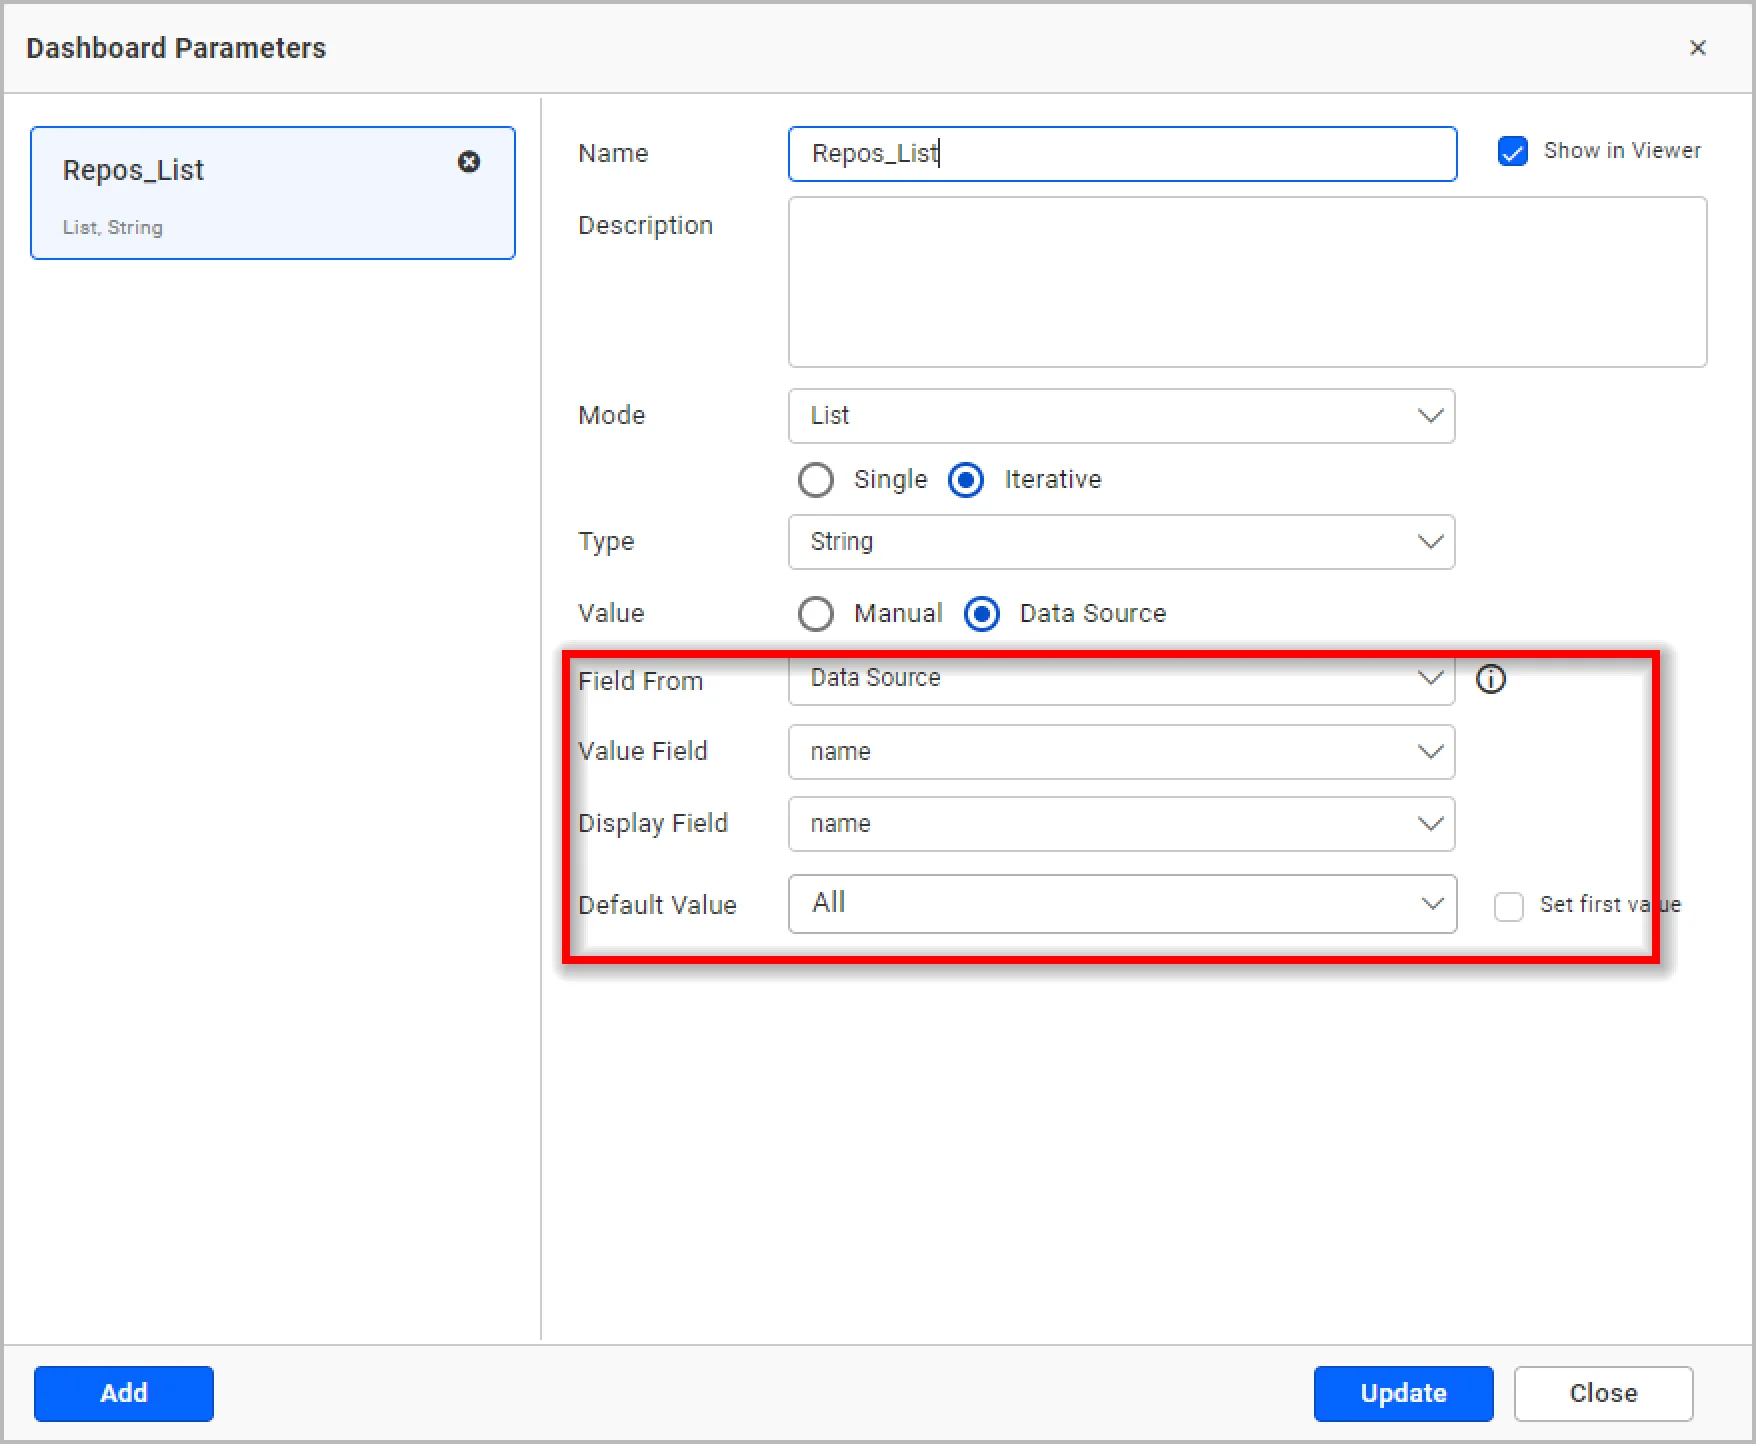Image resolution: width=1756 pixels, height=1444 pixels.
Task: Open the Mode dropdown
Action: coord(1121,416)
